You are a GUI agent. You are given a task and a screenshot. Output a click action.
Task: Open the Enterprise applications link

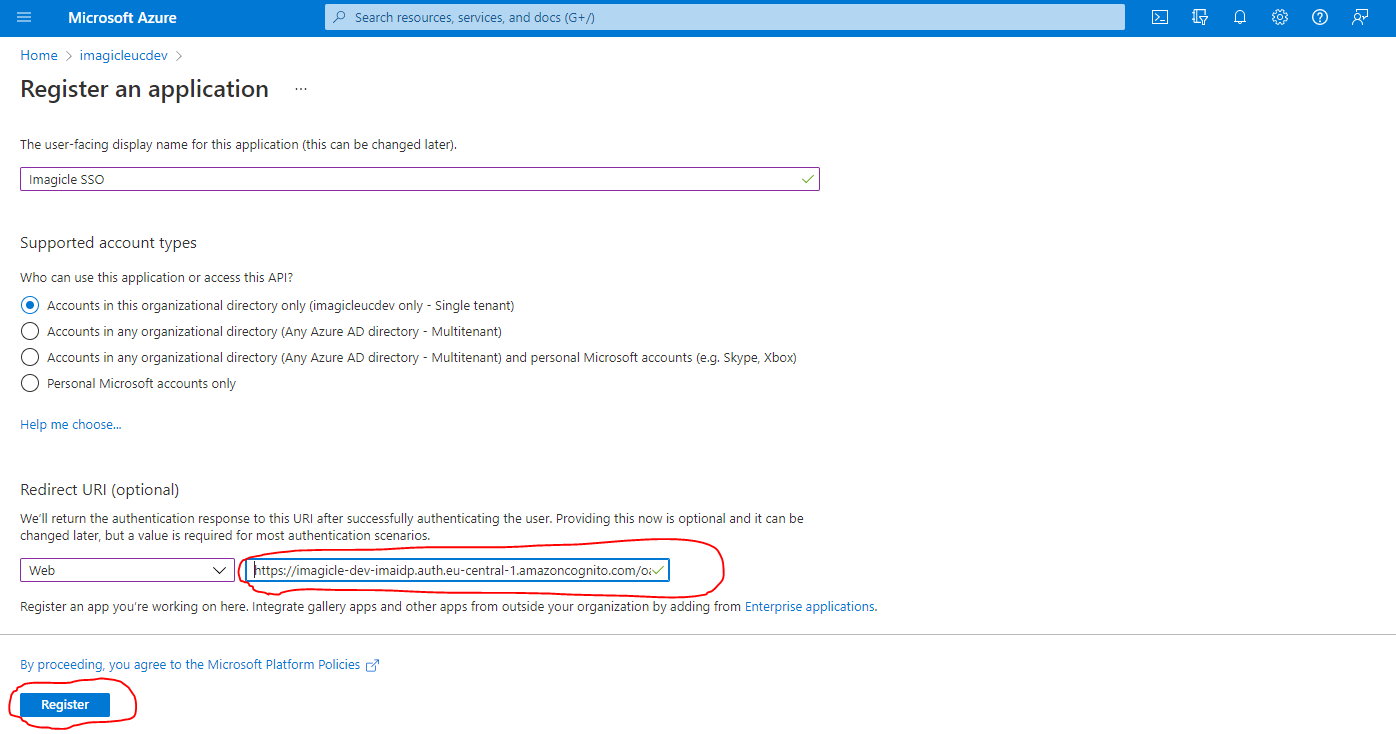pyautogui.click(x=810, y=606)
